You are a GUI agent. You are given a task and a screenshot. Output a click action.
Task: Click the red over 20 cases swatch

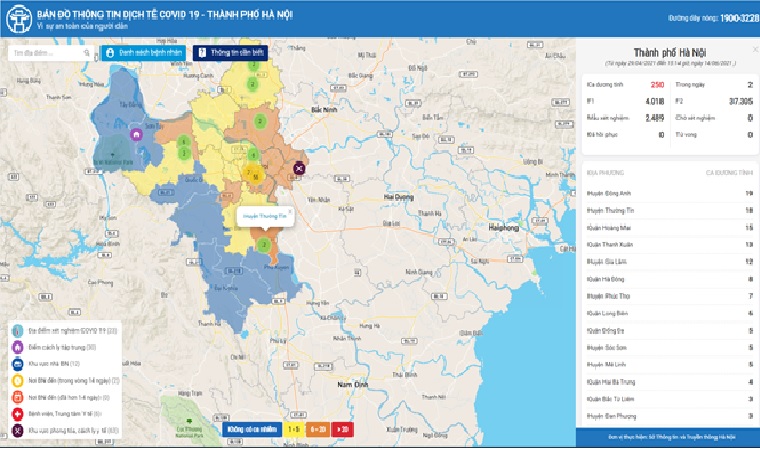point(343,429)
